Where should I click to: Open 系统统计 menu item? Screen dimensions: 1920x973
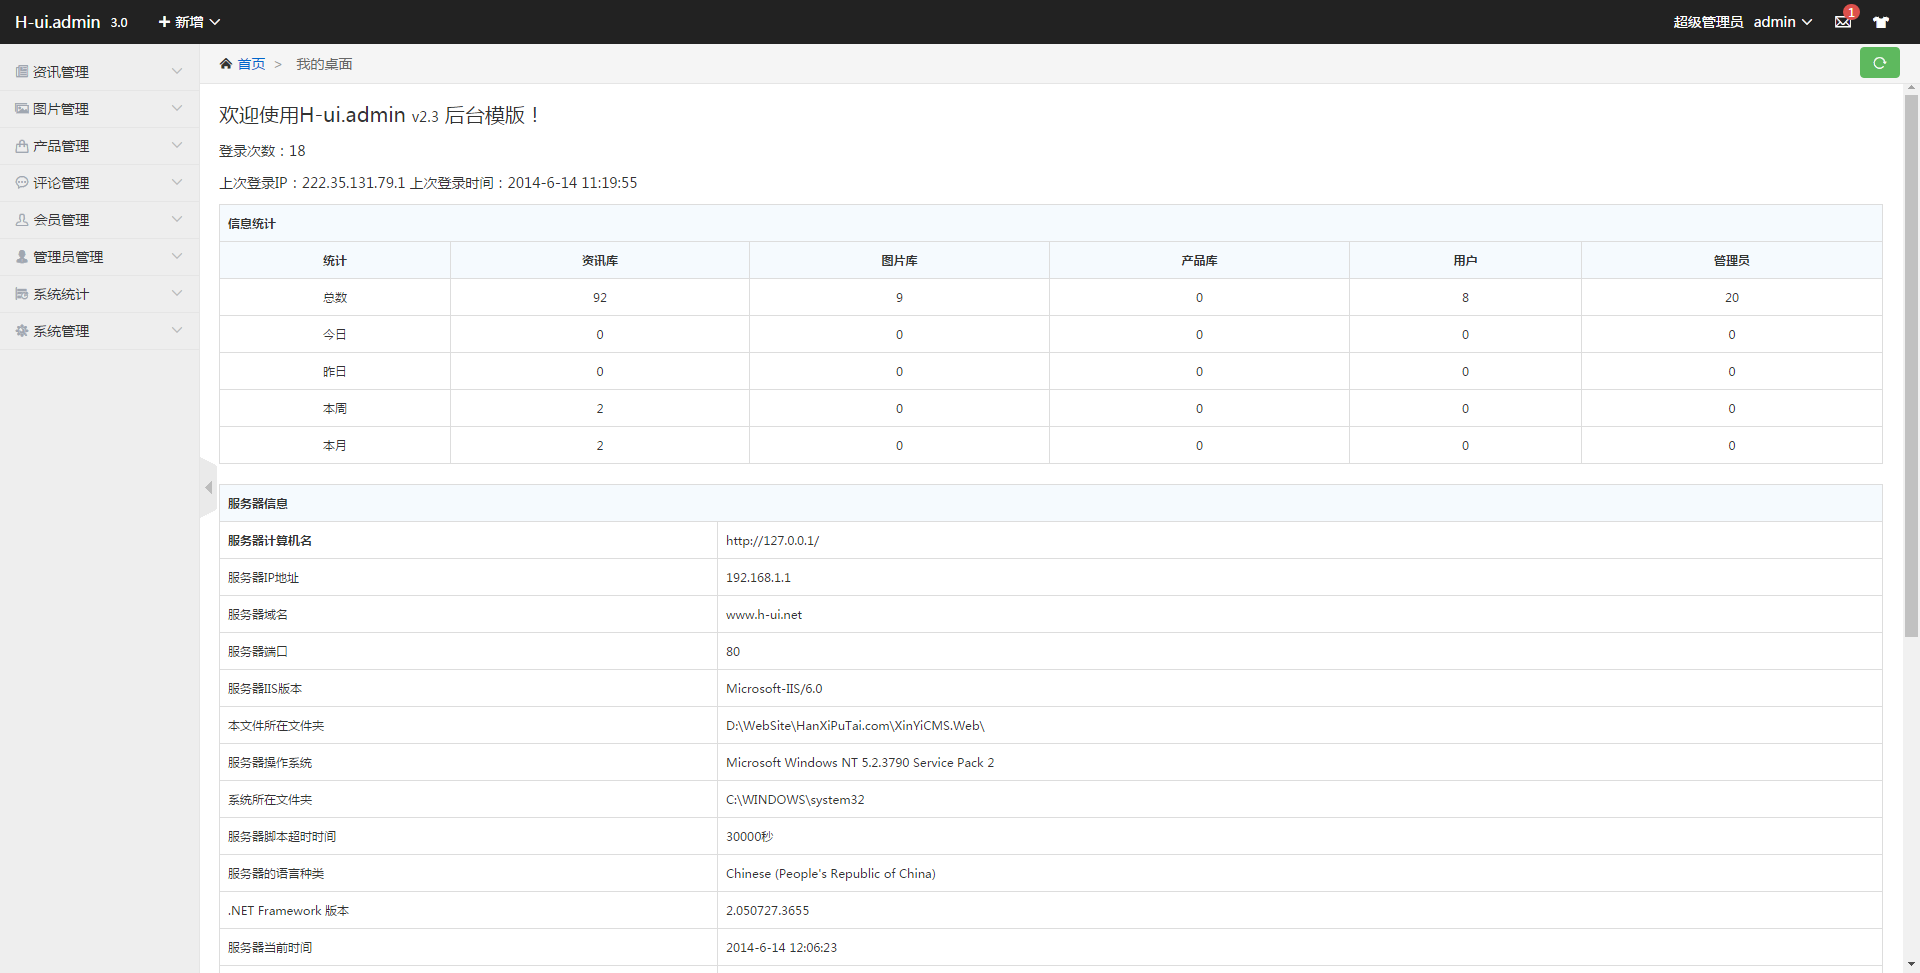click(61, 294)
